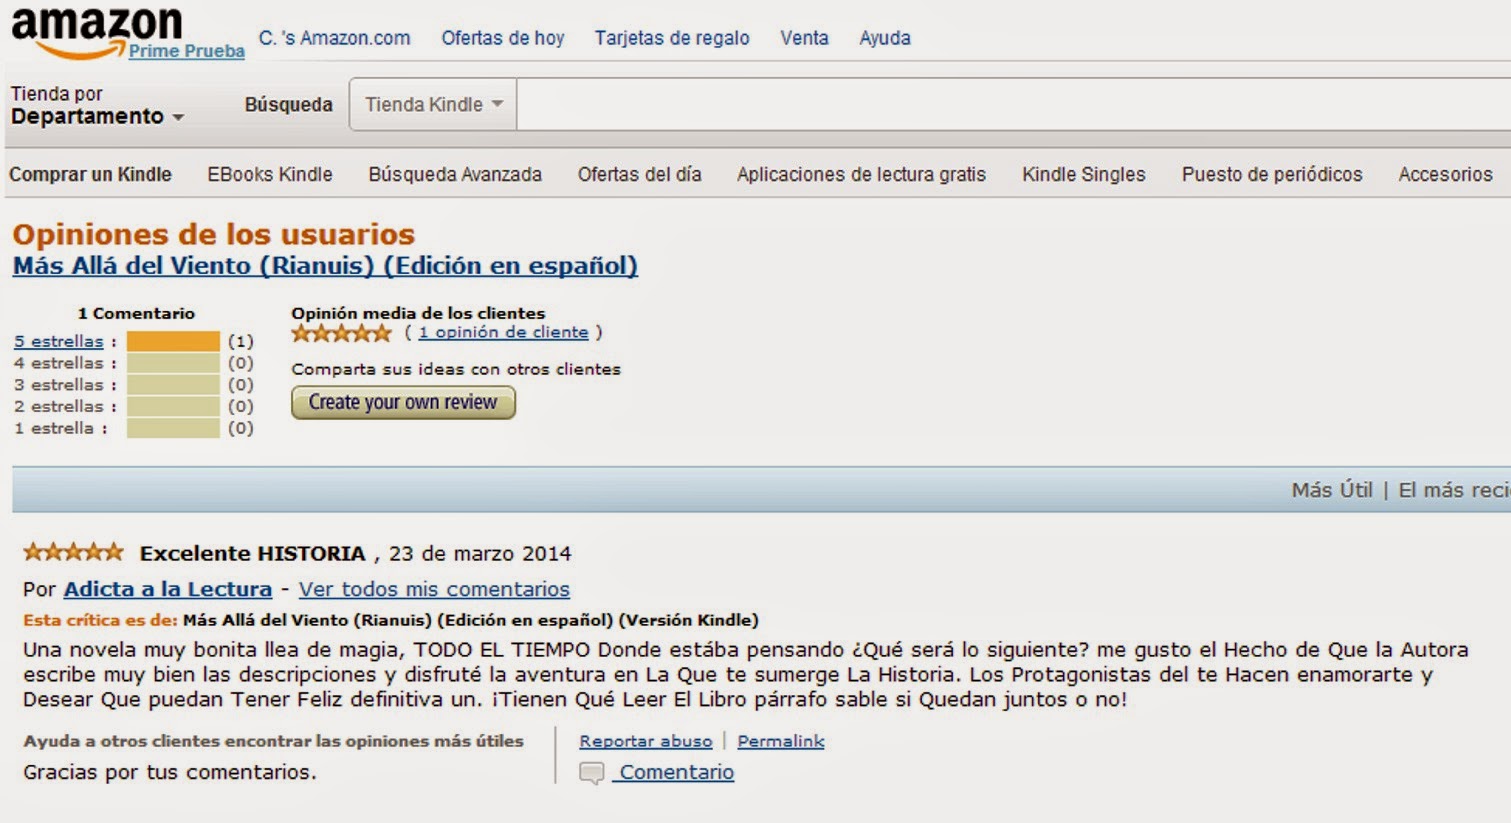The image size is (1511, 823).
Task: Click the review's five-star rating icons
Action: pos(73,551)
